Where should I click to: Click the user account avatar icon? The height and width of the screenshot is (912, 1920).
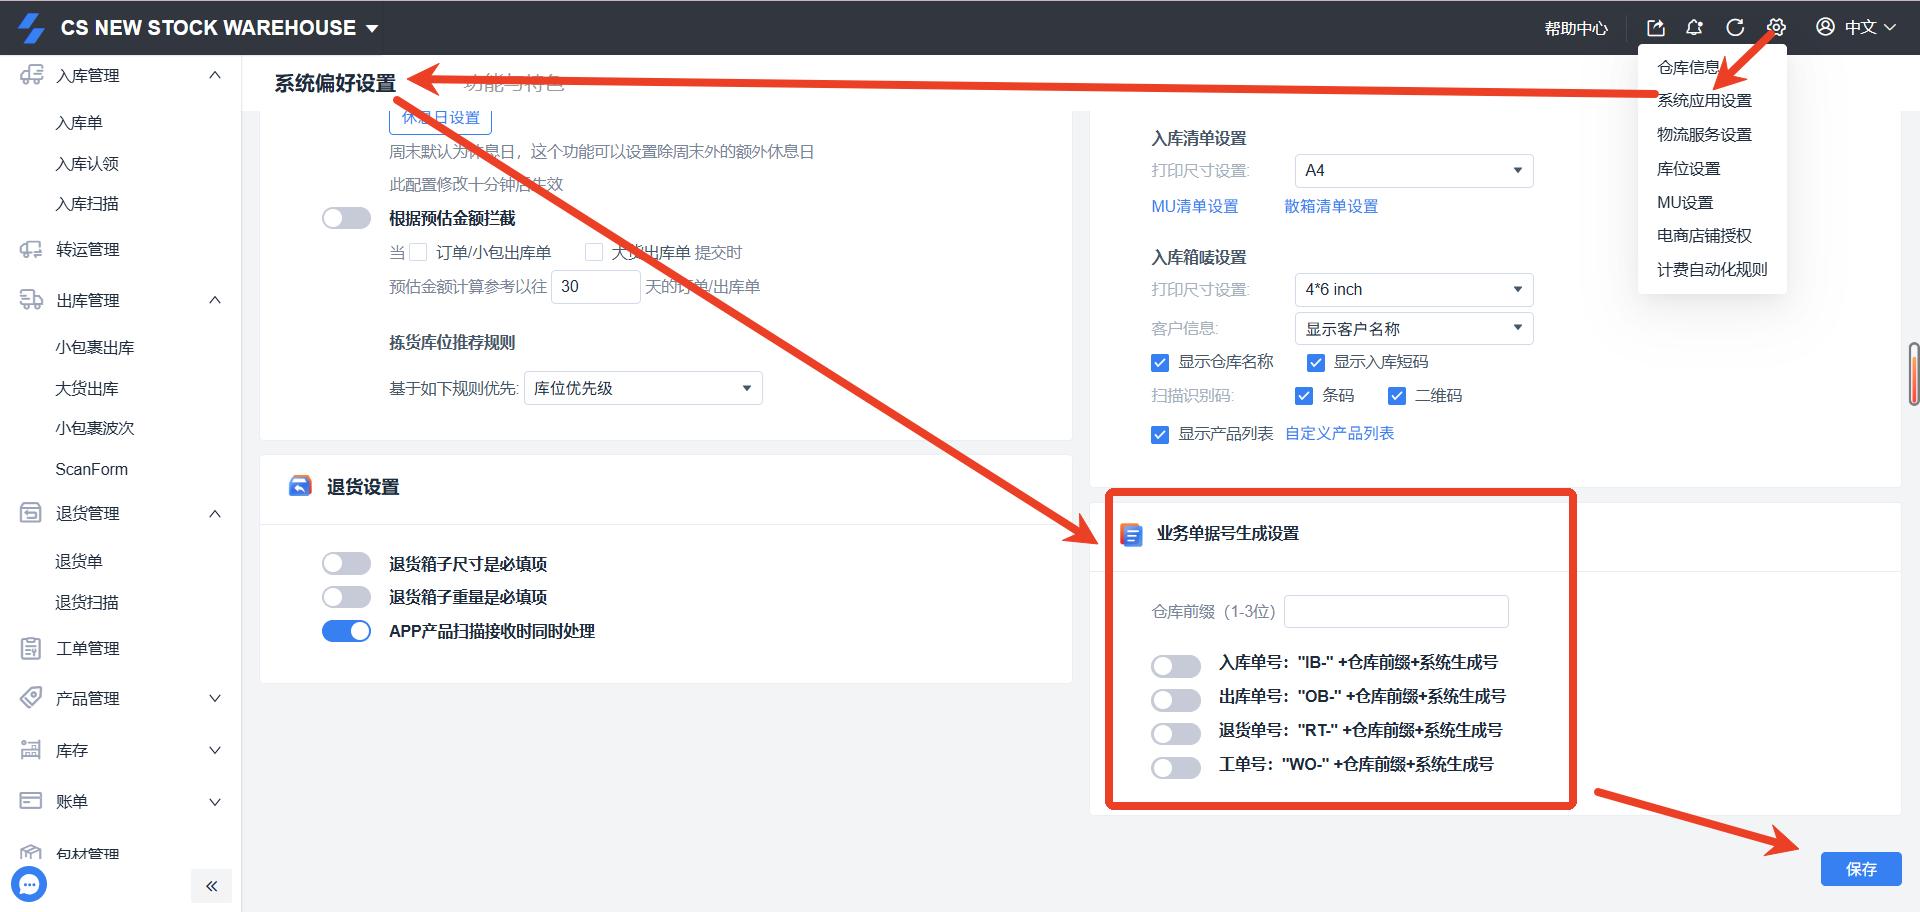(x=1825, y=27)
